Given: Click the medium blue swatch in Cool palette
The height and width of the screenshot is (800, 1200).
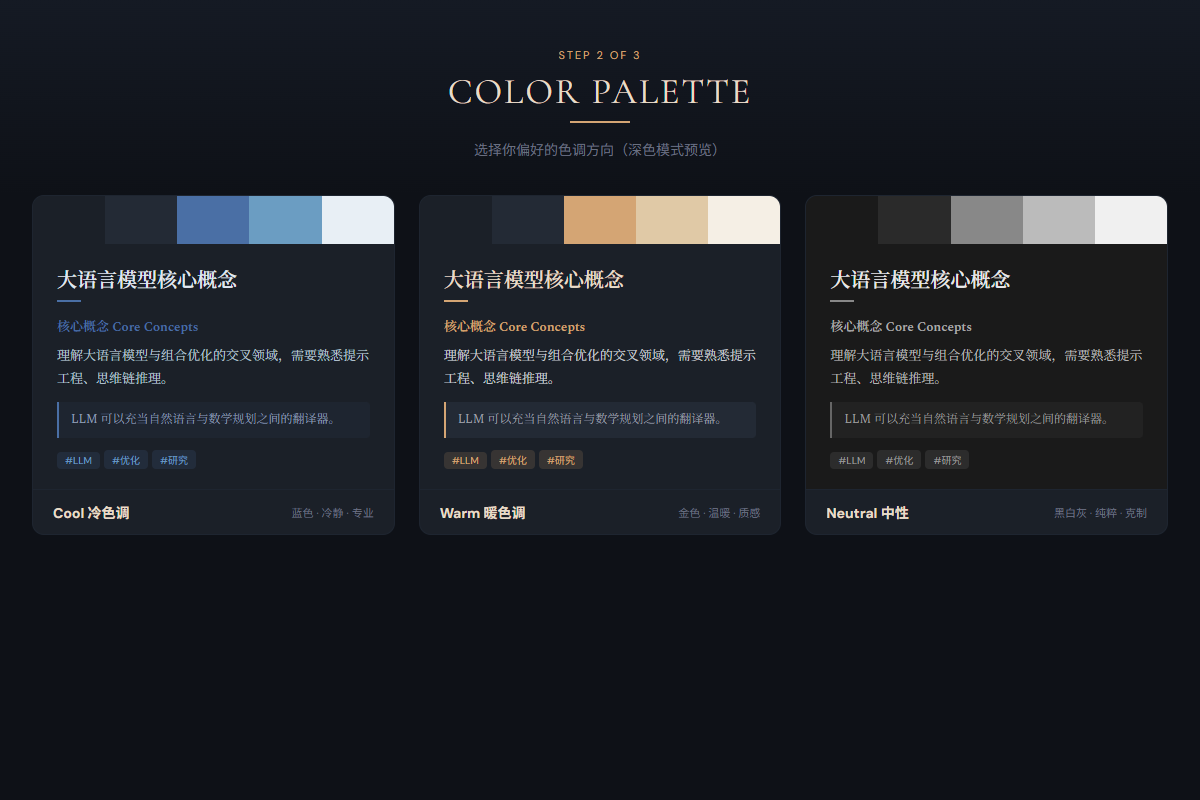Looking at the screenshot, I should (x=213, y=219).
